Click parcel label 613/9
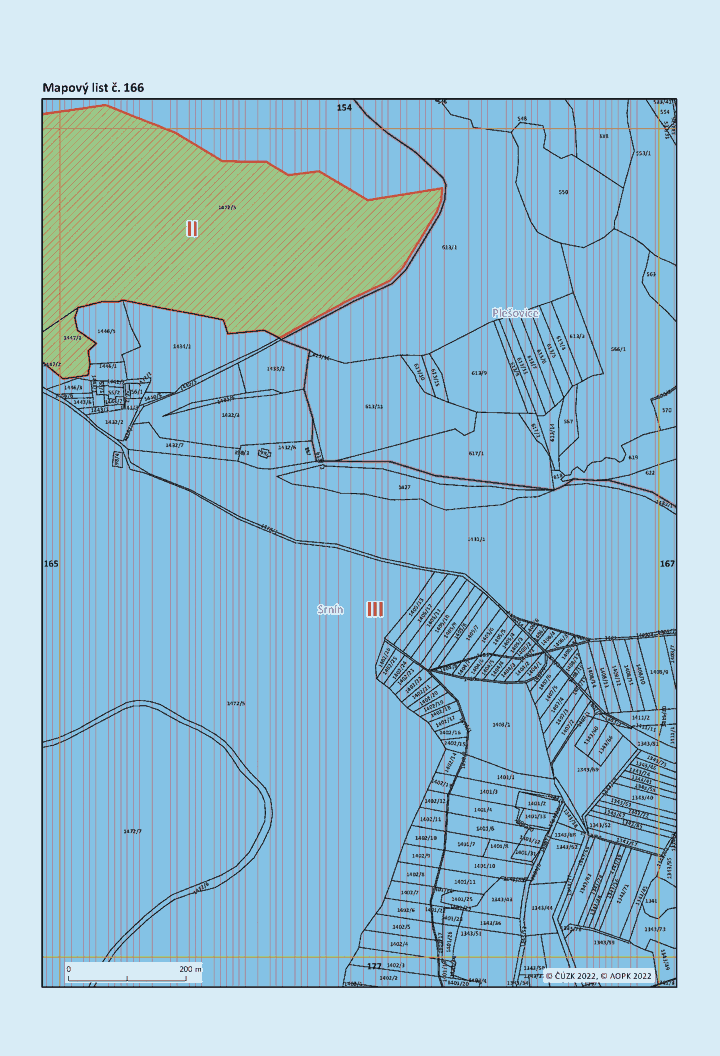The width and height of the screenshot is (720, 1056). [x=479, y=372]
